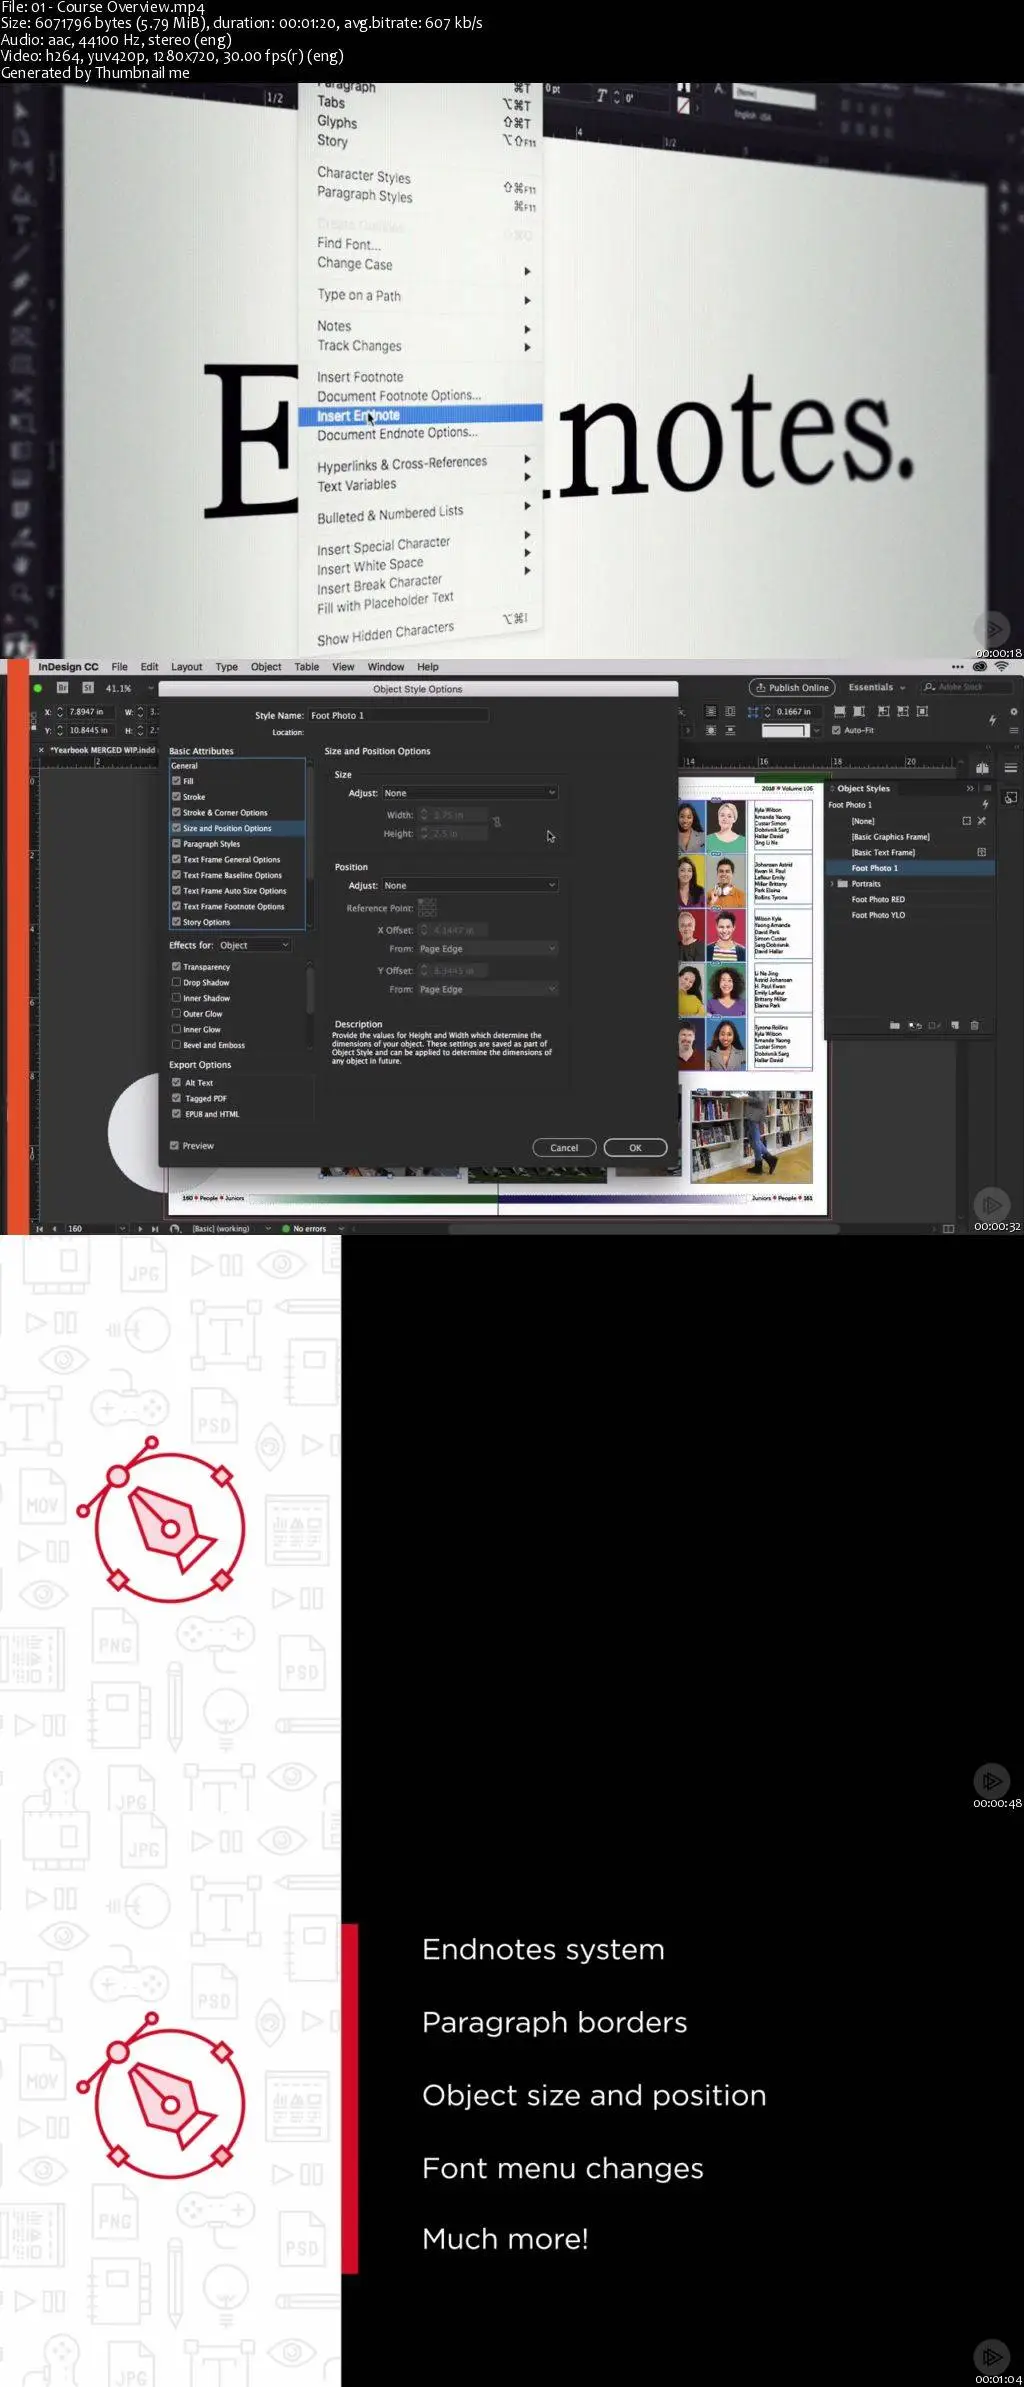This screenshot has width=1024, height=2387.
Task: Toggle the Fill attribute checkbox
Action: (x=176, y=781)
